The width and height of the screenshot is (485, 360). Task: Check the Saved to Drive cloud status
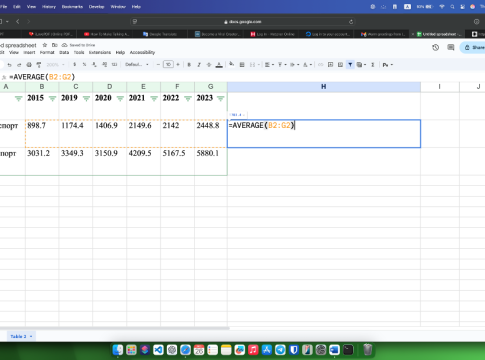click(79, 45)
